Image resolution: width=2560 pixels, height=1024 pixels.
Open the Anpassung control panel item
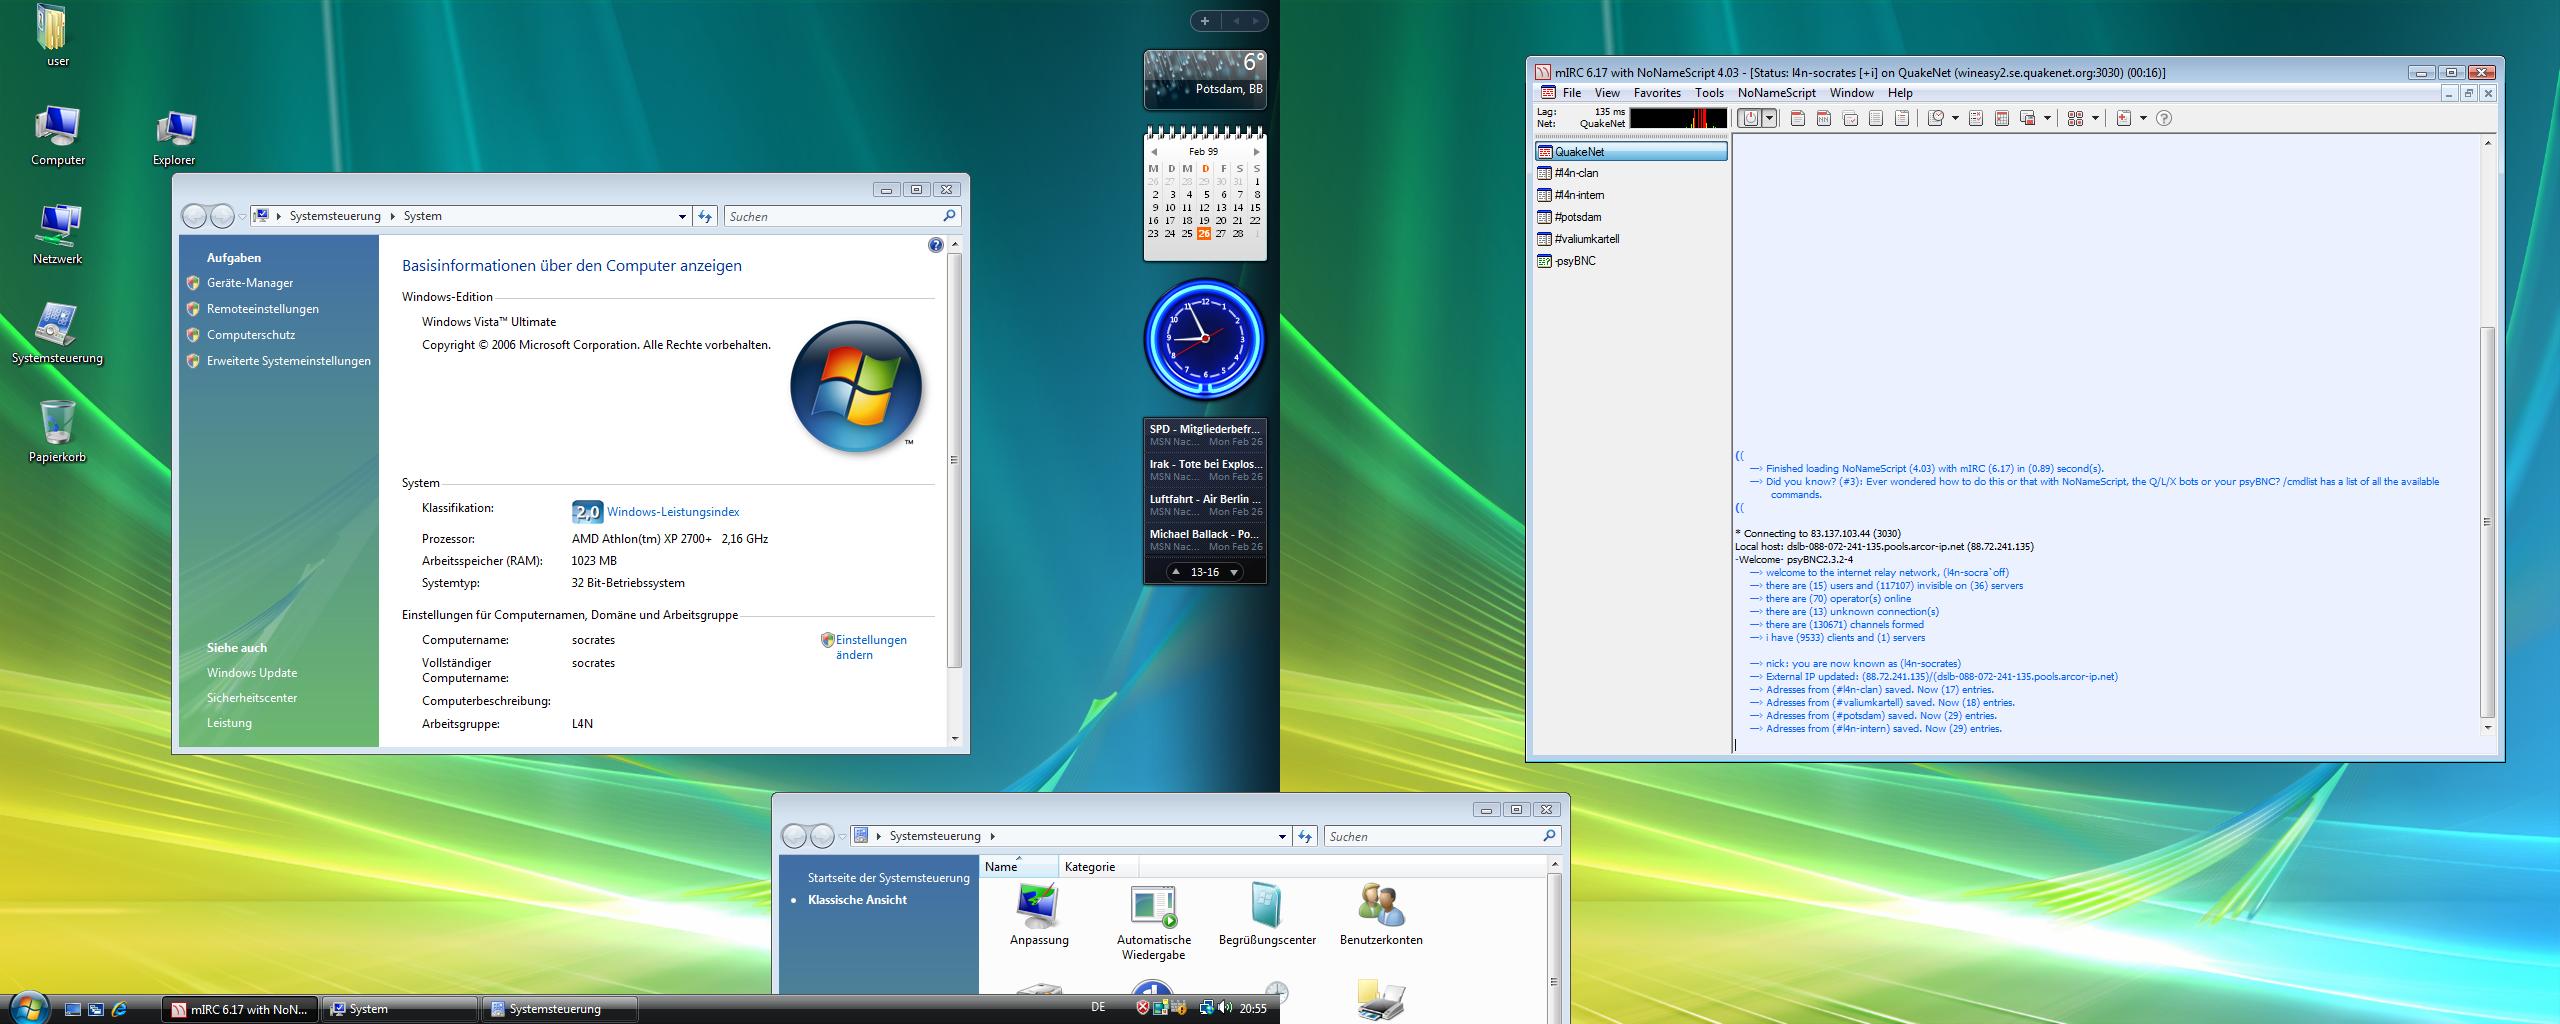(x=1039, y=915)
